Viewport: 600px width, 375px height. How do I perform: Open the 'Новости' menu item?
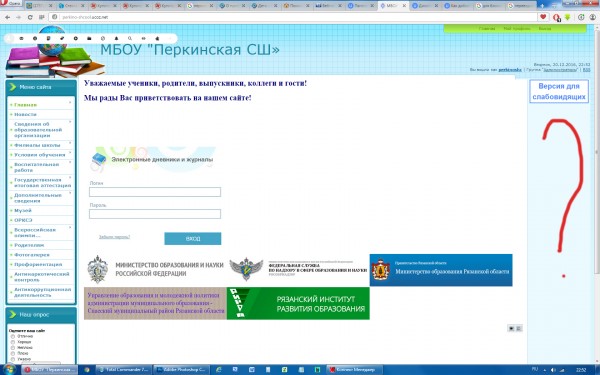(25, 114)
